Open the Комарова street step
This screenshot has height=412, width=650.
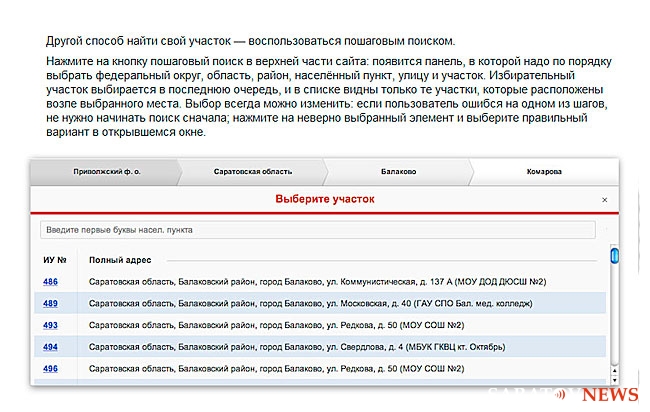coord(544,171)
